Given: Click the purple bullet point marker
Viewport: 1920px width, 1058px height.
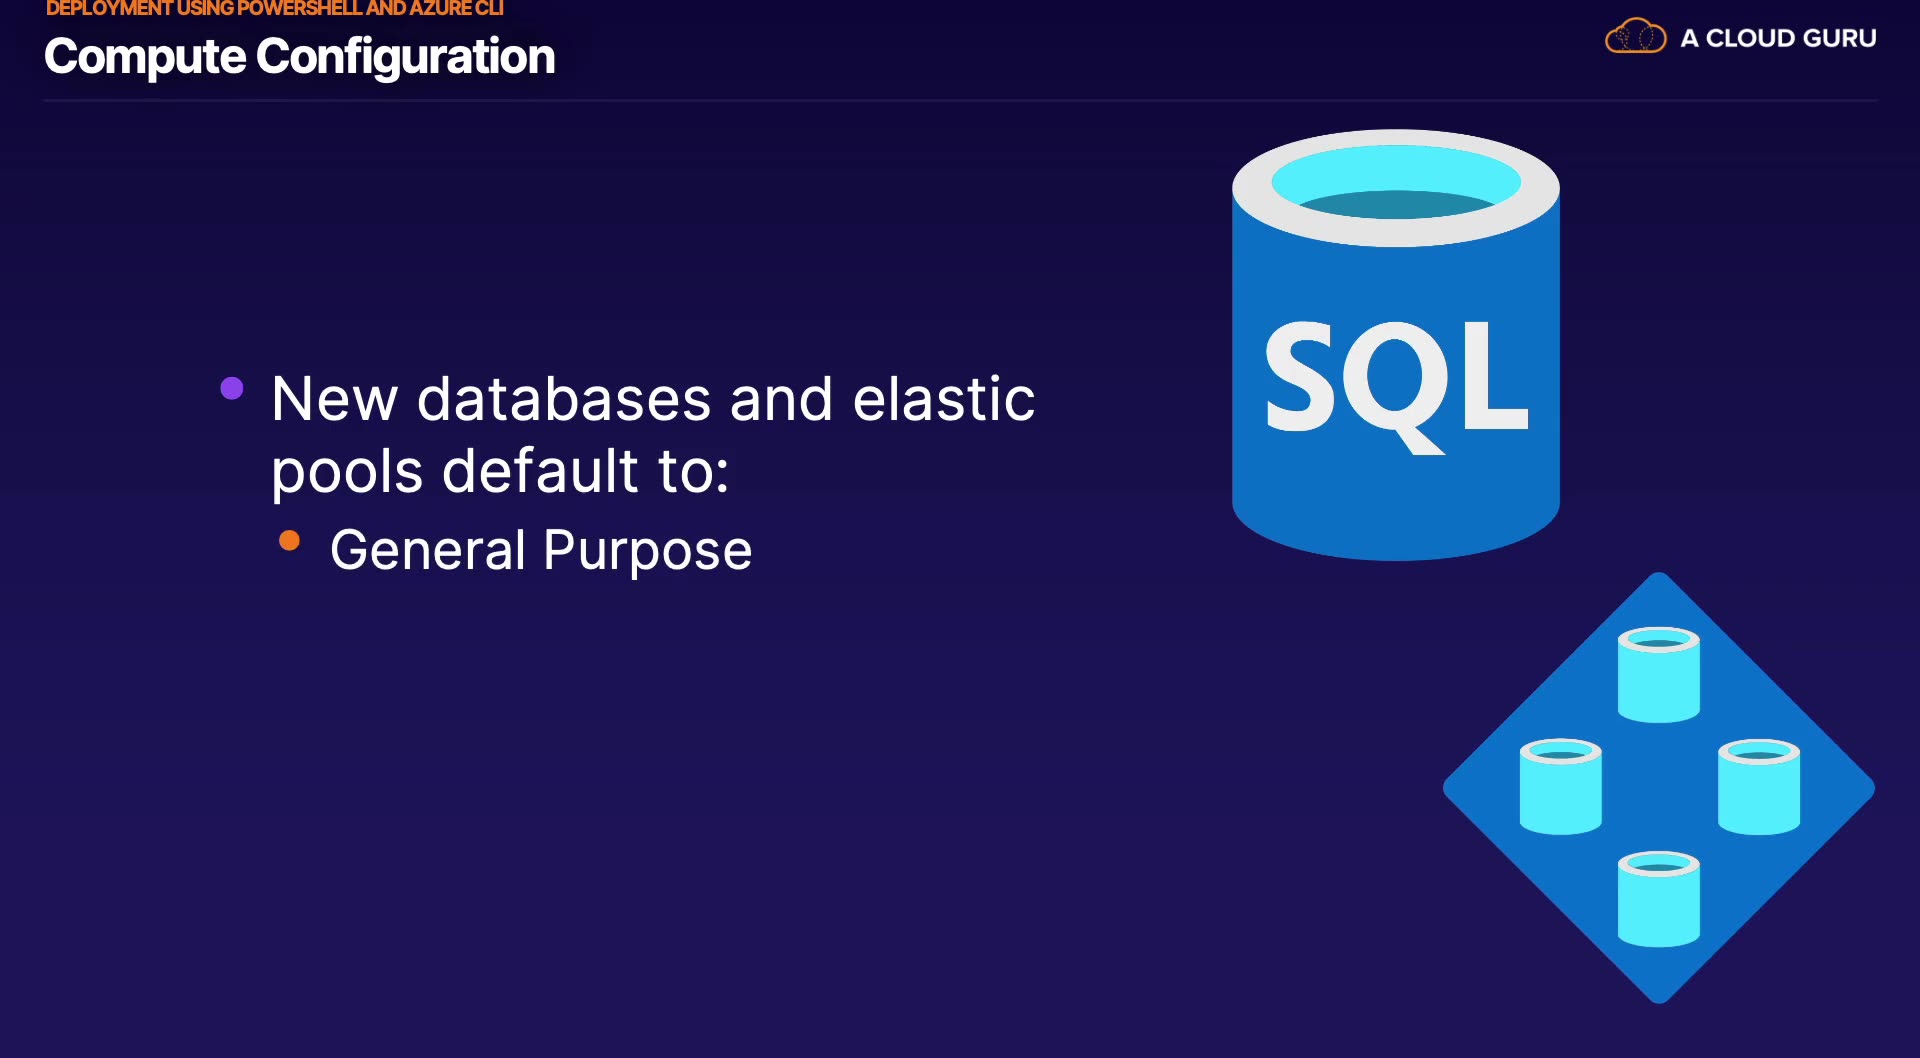Looking at the screenshot, I should pos(232,388).
